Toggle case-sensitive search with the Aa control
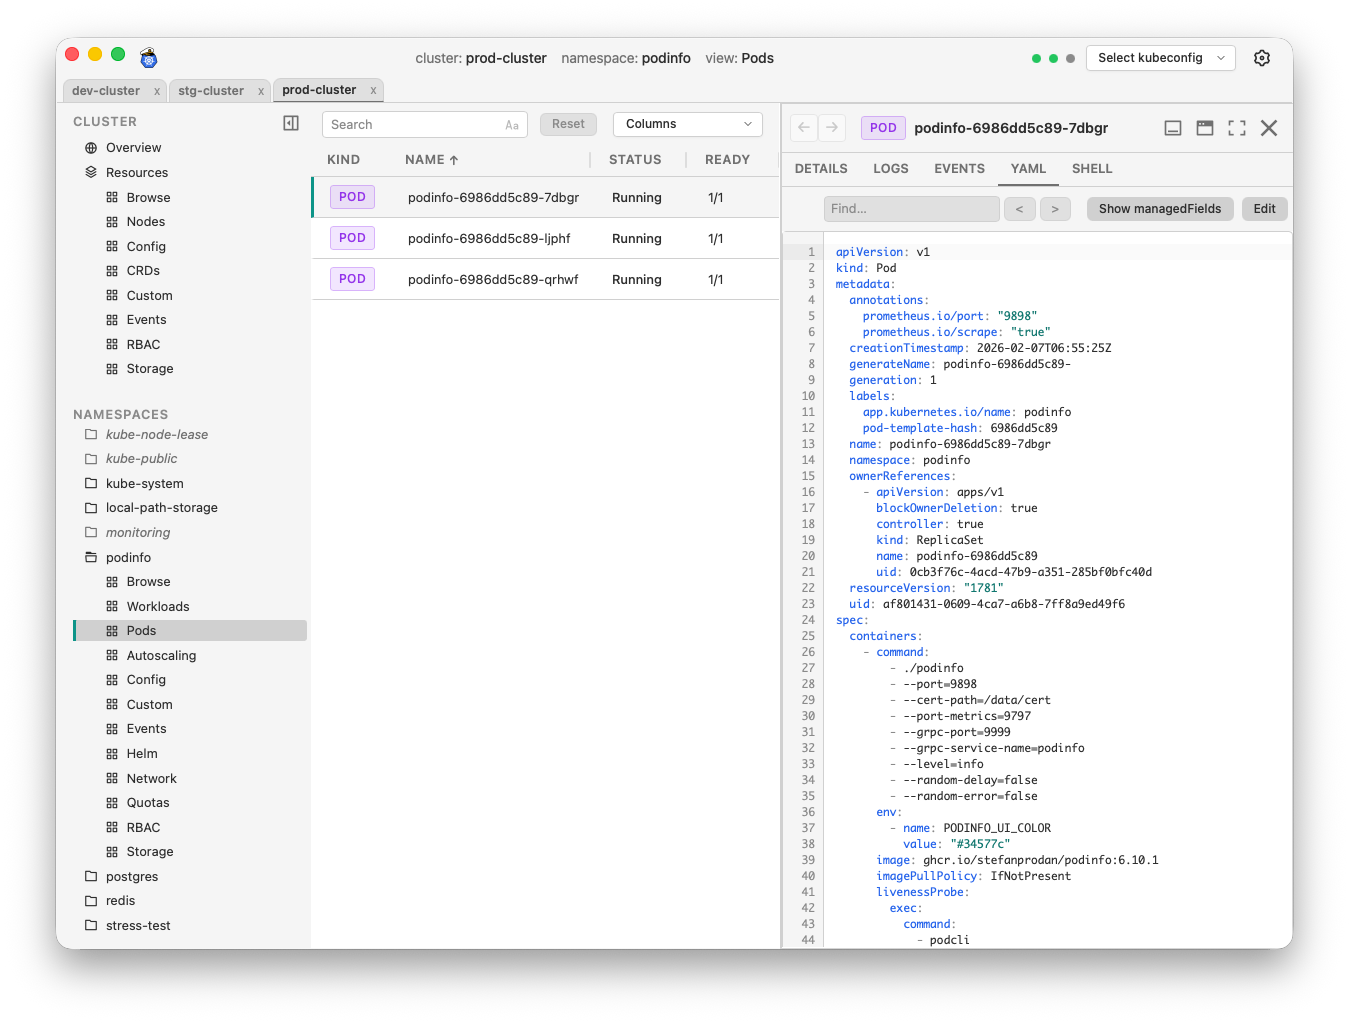 coord(510,124)
